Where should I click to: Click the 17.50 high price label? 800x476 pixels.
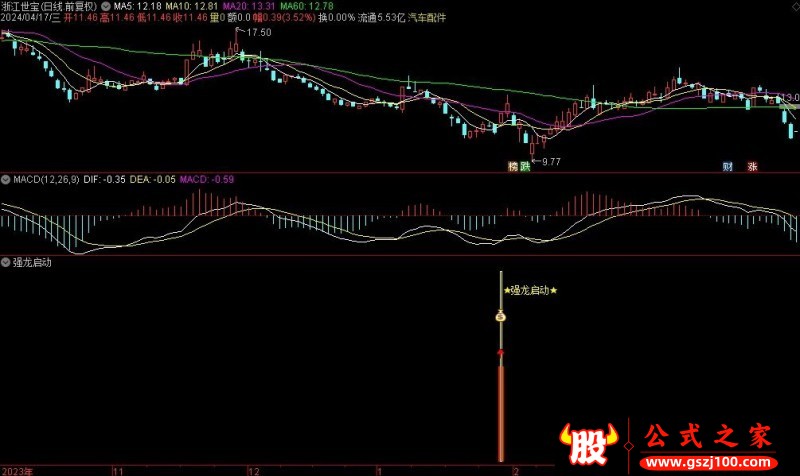click(x=258, y=33)
